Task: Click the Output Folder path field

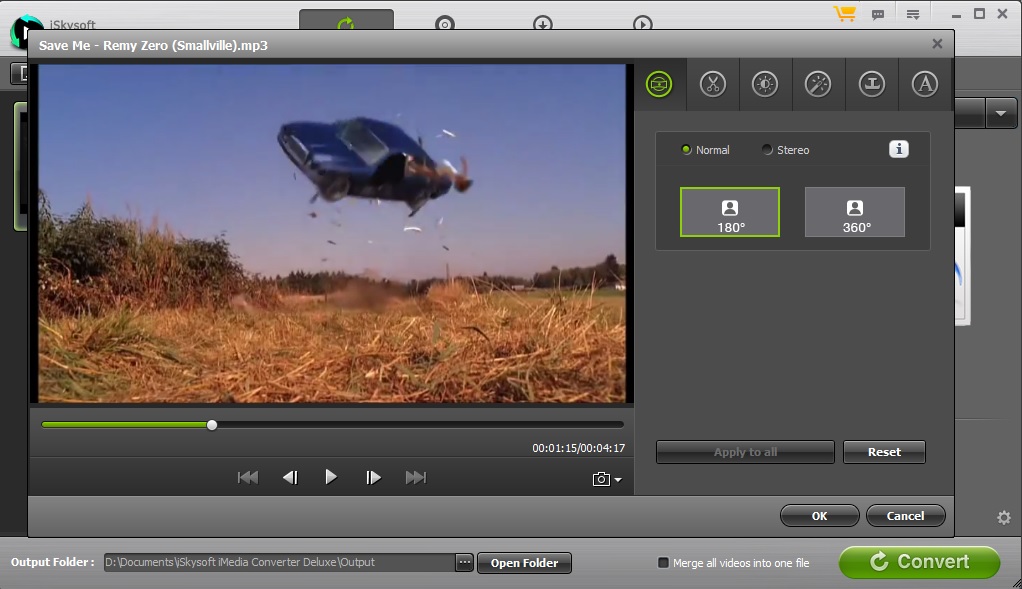Action: point(279,562)
